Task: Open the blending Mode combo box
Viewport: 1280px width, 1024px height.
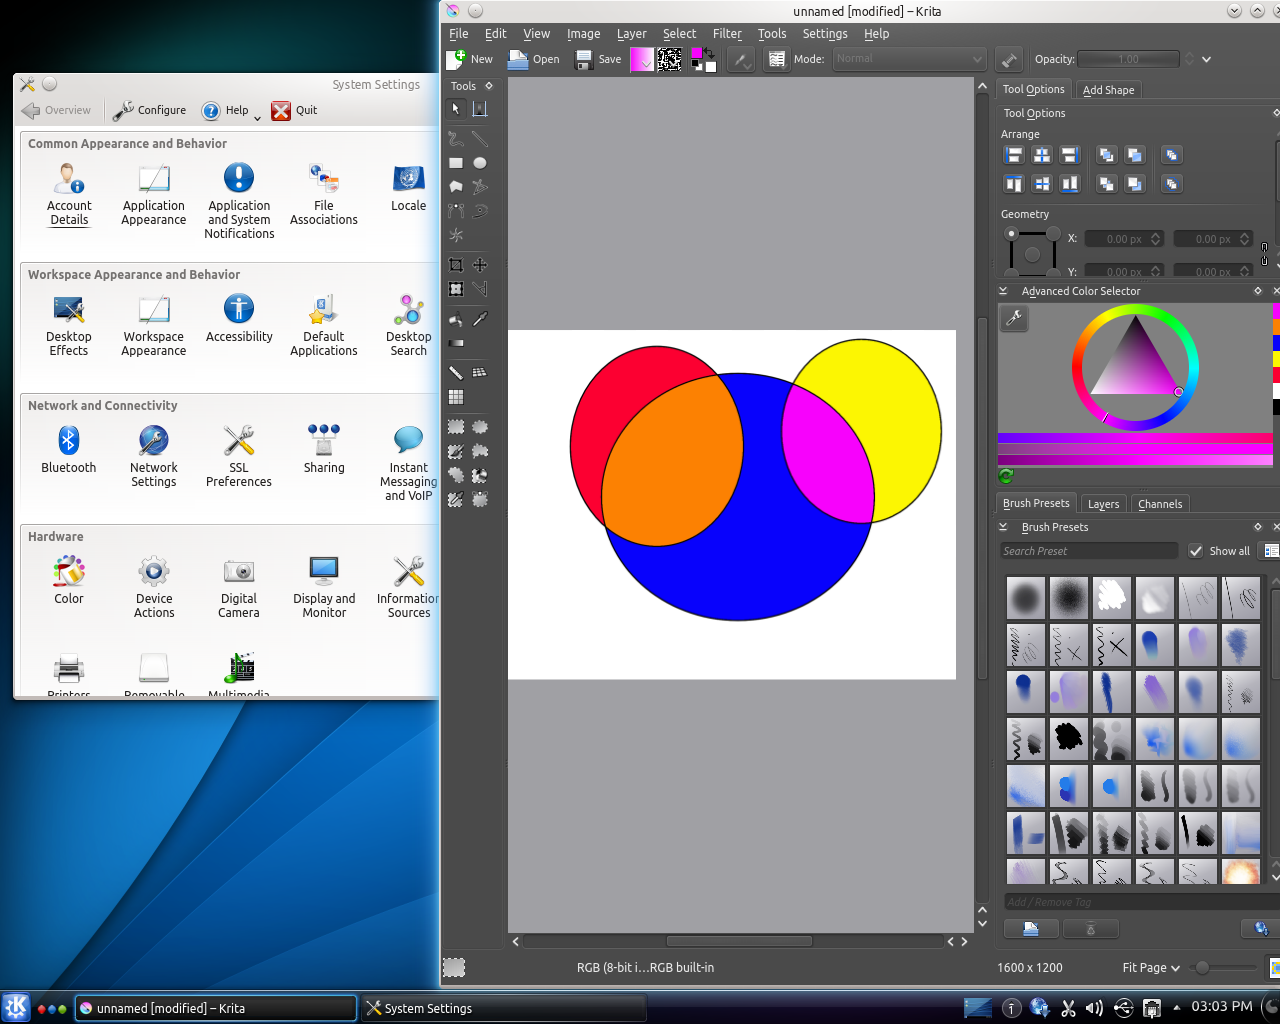Action: [910, 59]
